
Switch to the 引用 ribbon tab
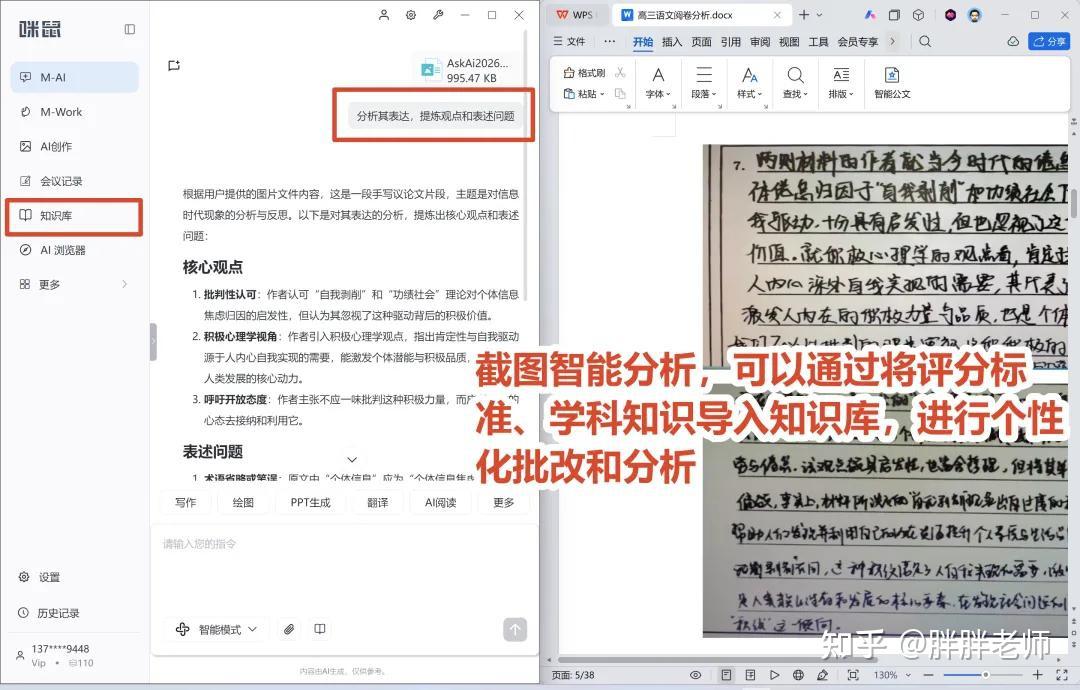(x=730, y=42)
